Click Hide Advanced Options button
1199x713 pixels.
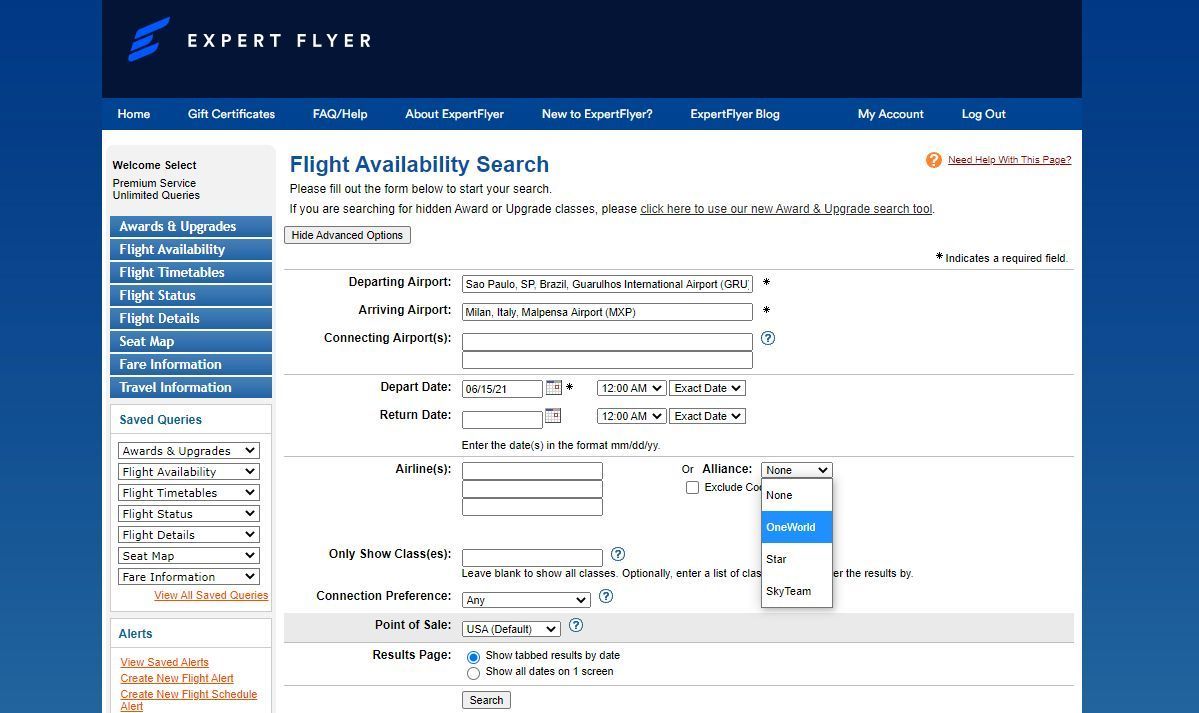coord(347,235)
